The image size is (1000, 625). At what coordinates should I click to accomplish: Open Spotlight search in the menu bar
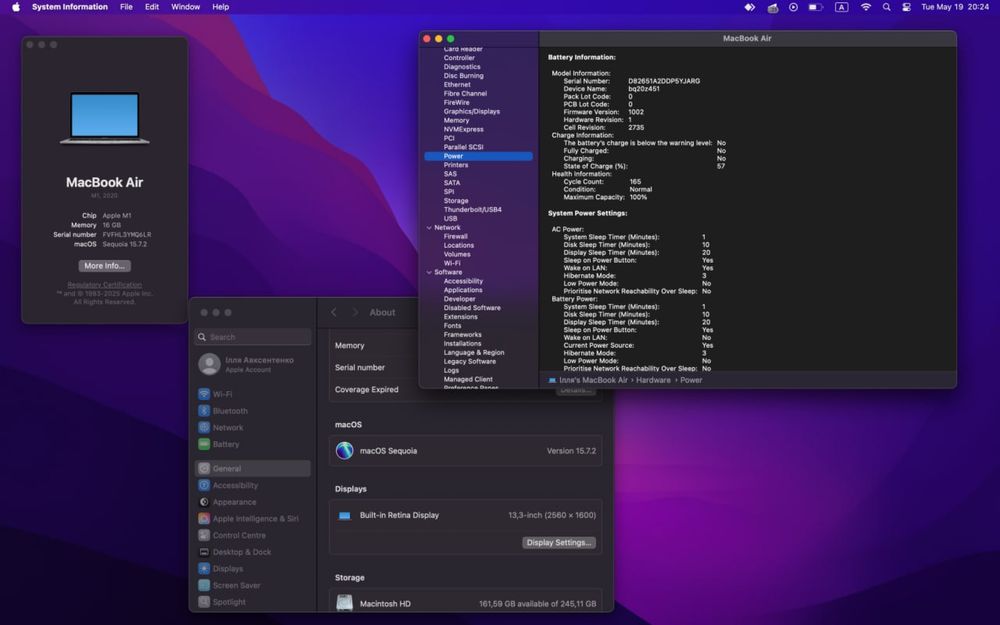click(x=886, y=7)
